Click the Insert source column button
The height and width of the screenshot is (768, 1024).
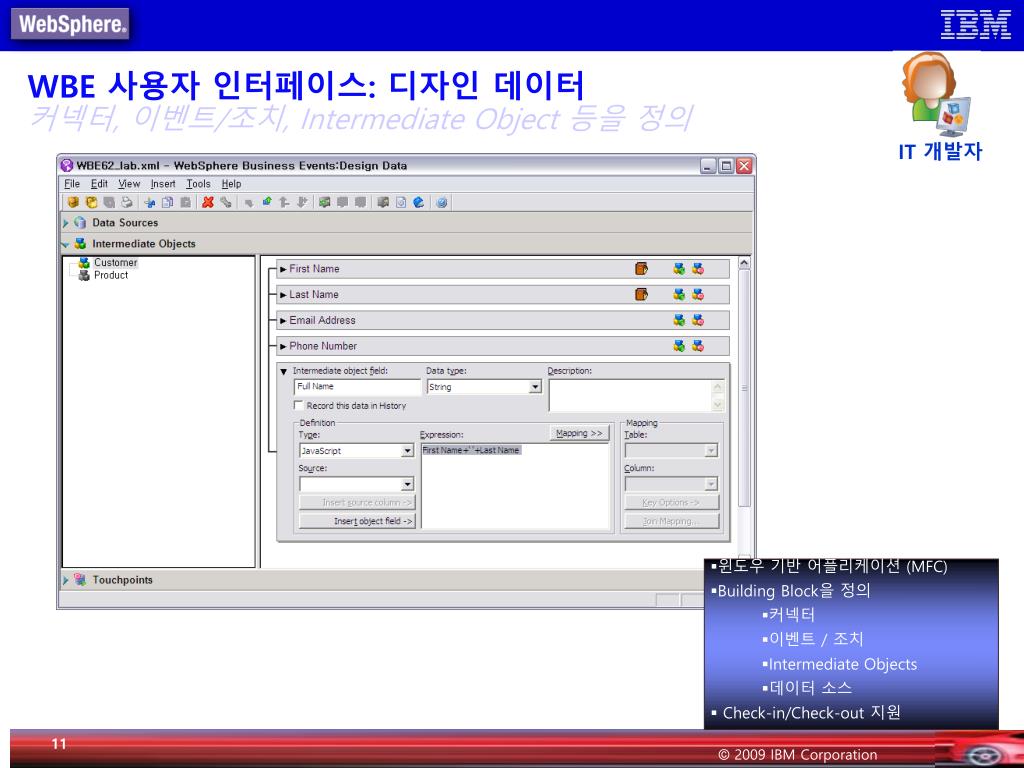[357, 502]
